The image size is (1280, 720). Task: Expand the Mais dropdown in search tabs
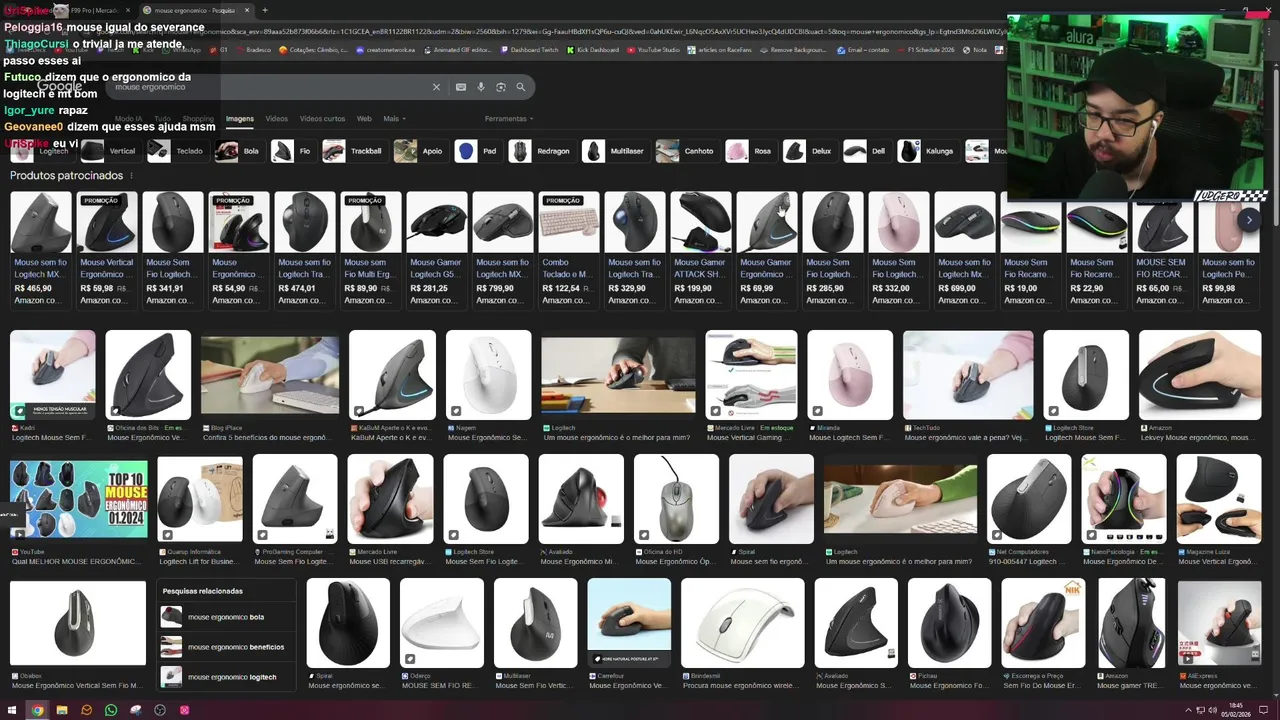tap(394, 119)
